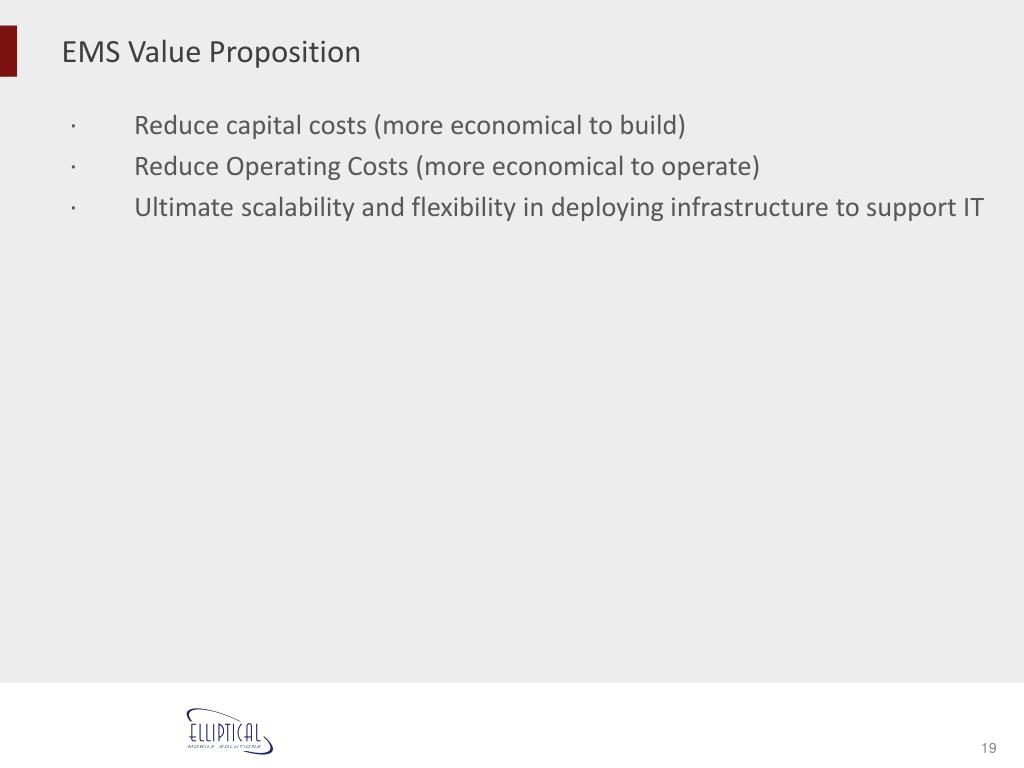Click the 'Mobile Solutions' tagline under logo
The height and width of the screenshot is (768, 1024).
225,746
